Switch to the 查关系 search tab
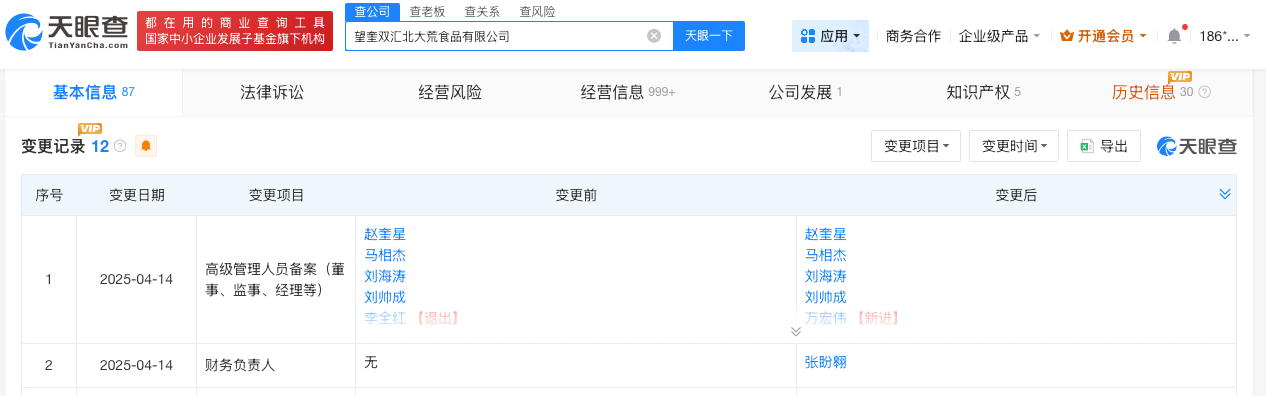This screenshot has height=396, width=1266. [x=482, y=12]
